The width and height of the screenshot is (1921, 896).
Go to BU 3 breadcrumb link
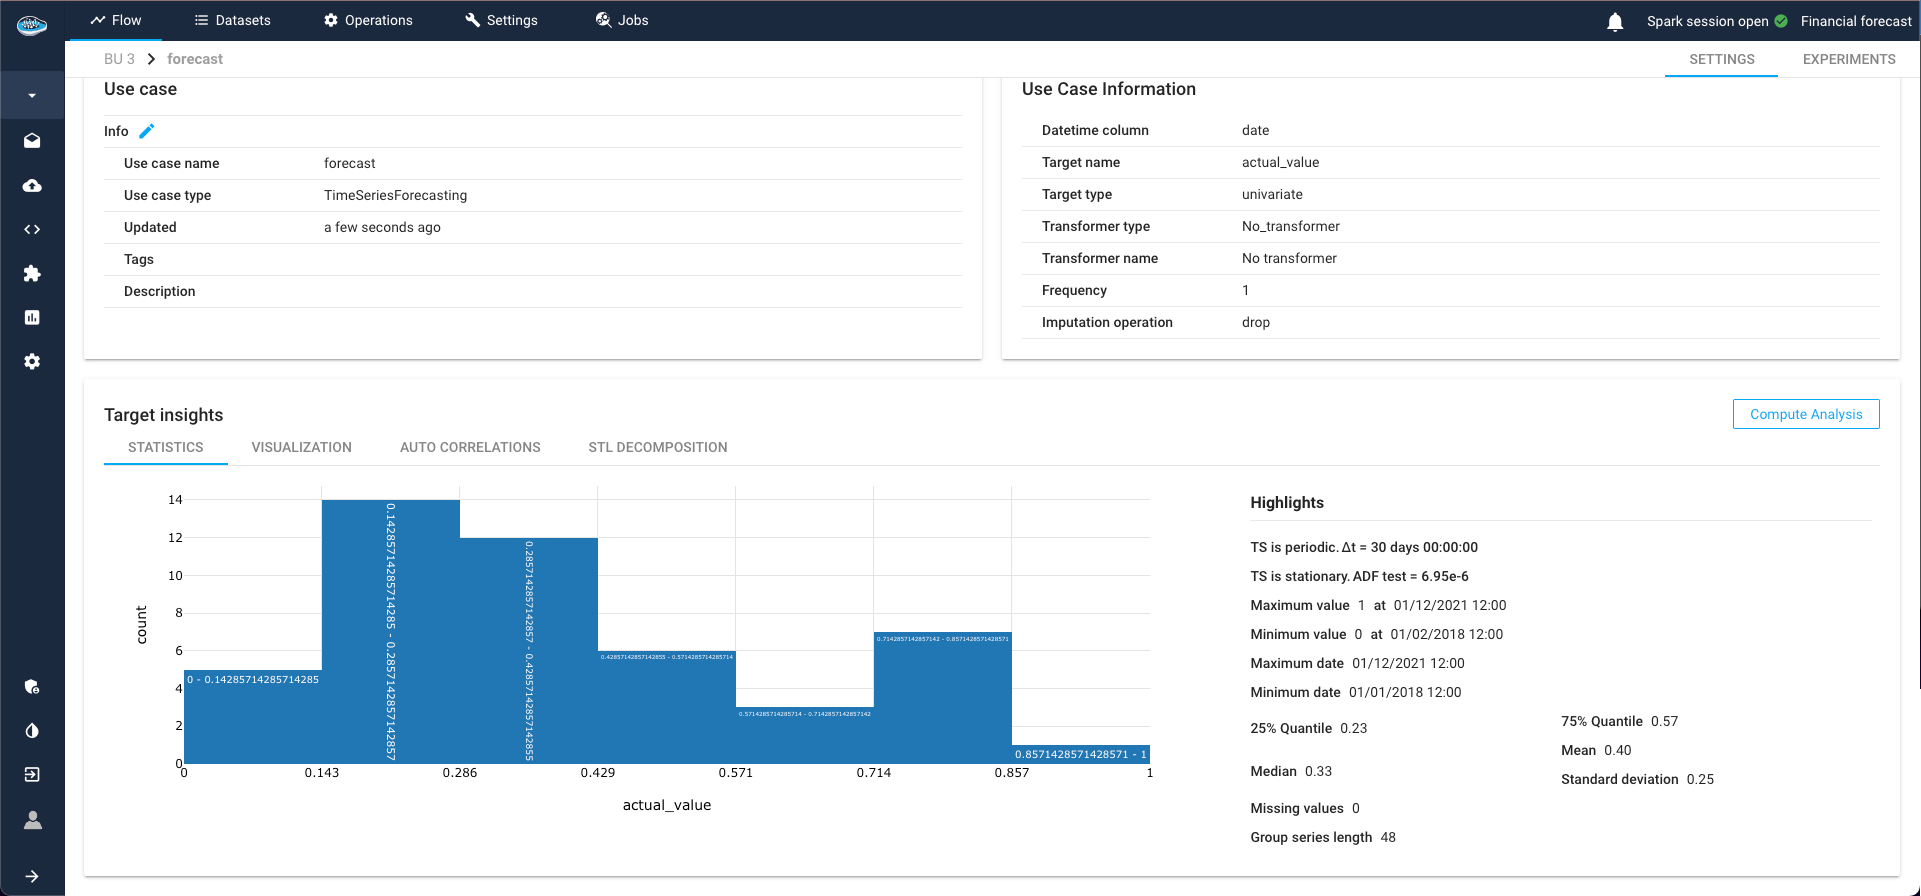pos(119,59)
